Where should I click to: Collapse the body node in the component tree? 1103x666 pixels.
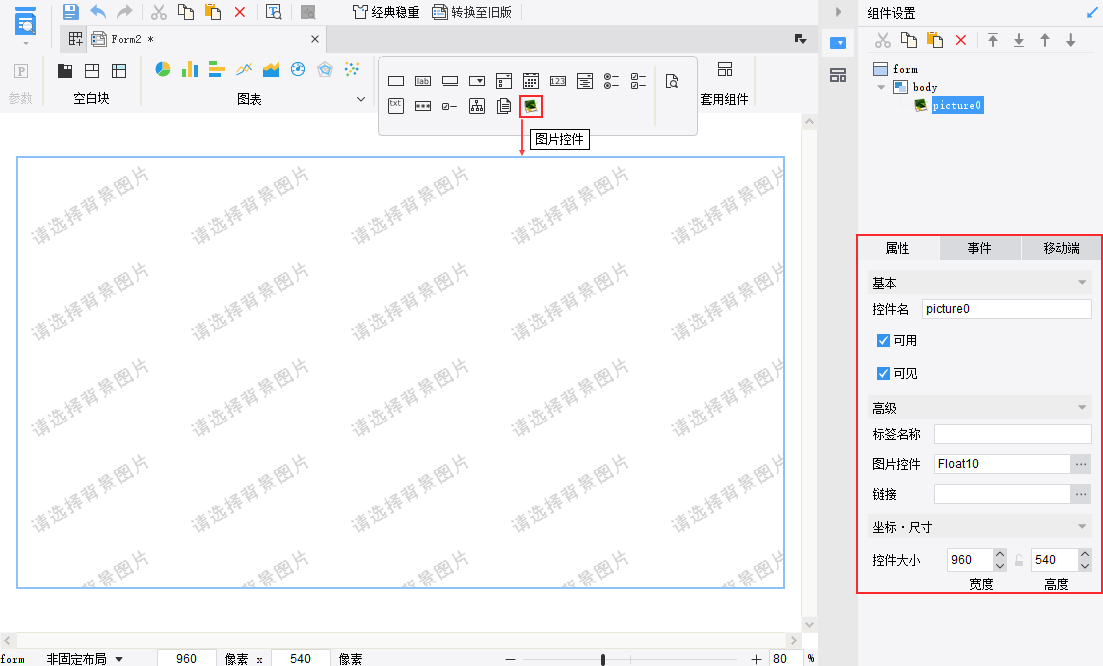click(x=881, y=87)
